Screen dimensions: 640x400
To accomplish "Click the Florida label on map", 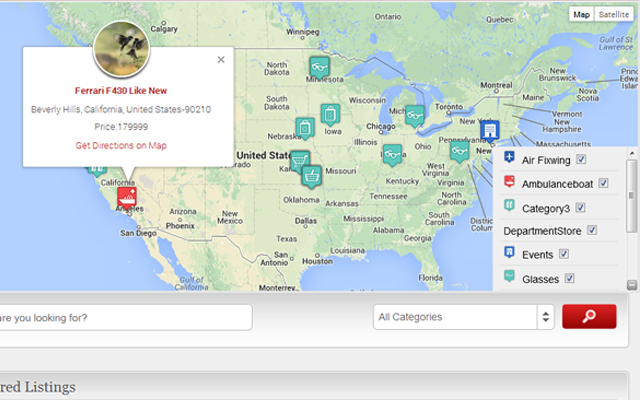I will pos(430,278).
